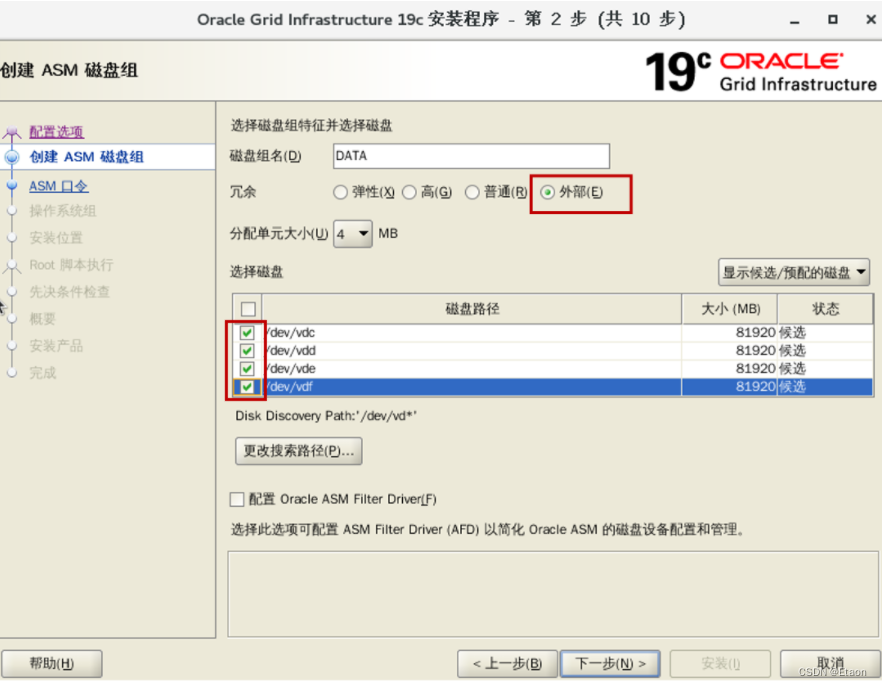
Task: Click the 81920 size cell of /dev/vdc
Action: [x=730, y=332]
